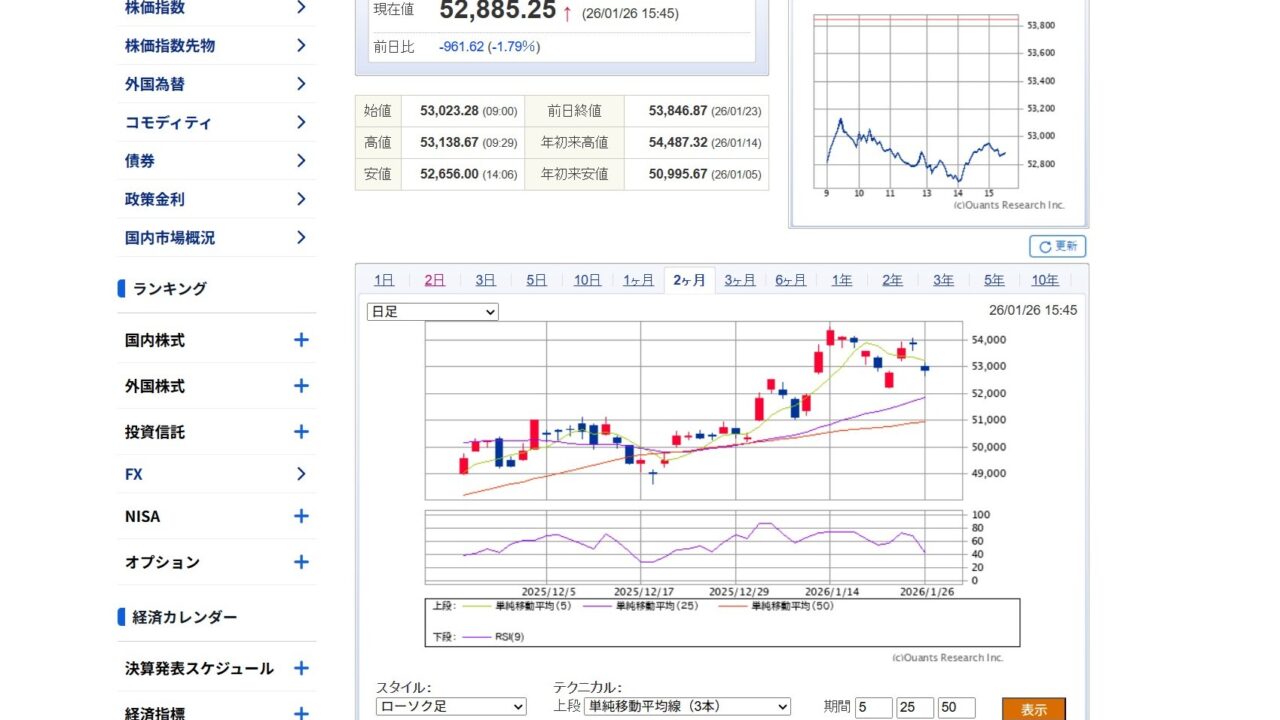This screenshot has width=1280, height=720.
Task: Click the chevron beside 外国為替
Action: pos(300,84)
